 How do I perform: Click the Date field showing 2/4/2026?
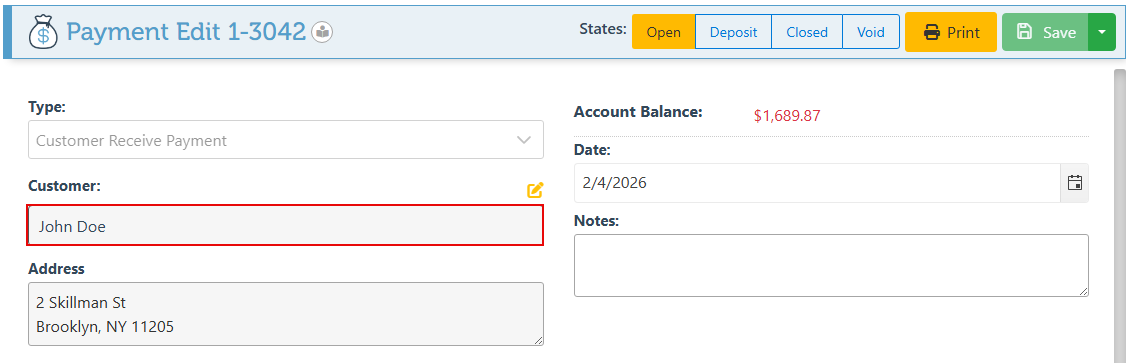point(817,183)
